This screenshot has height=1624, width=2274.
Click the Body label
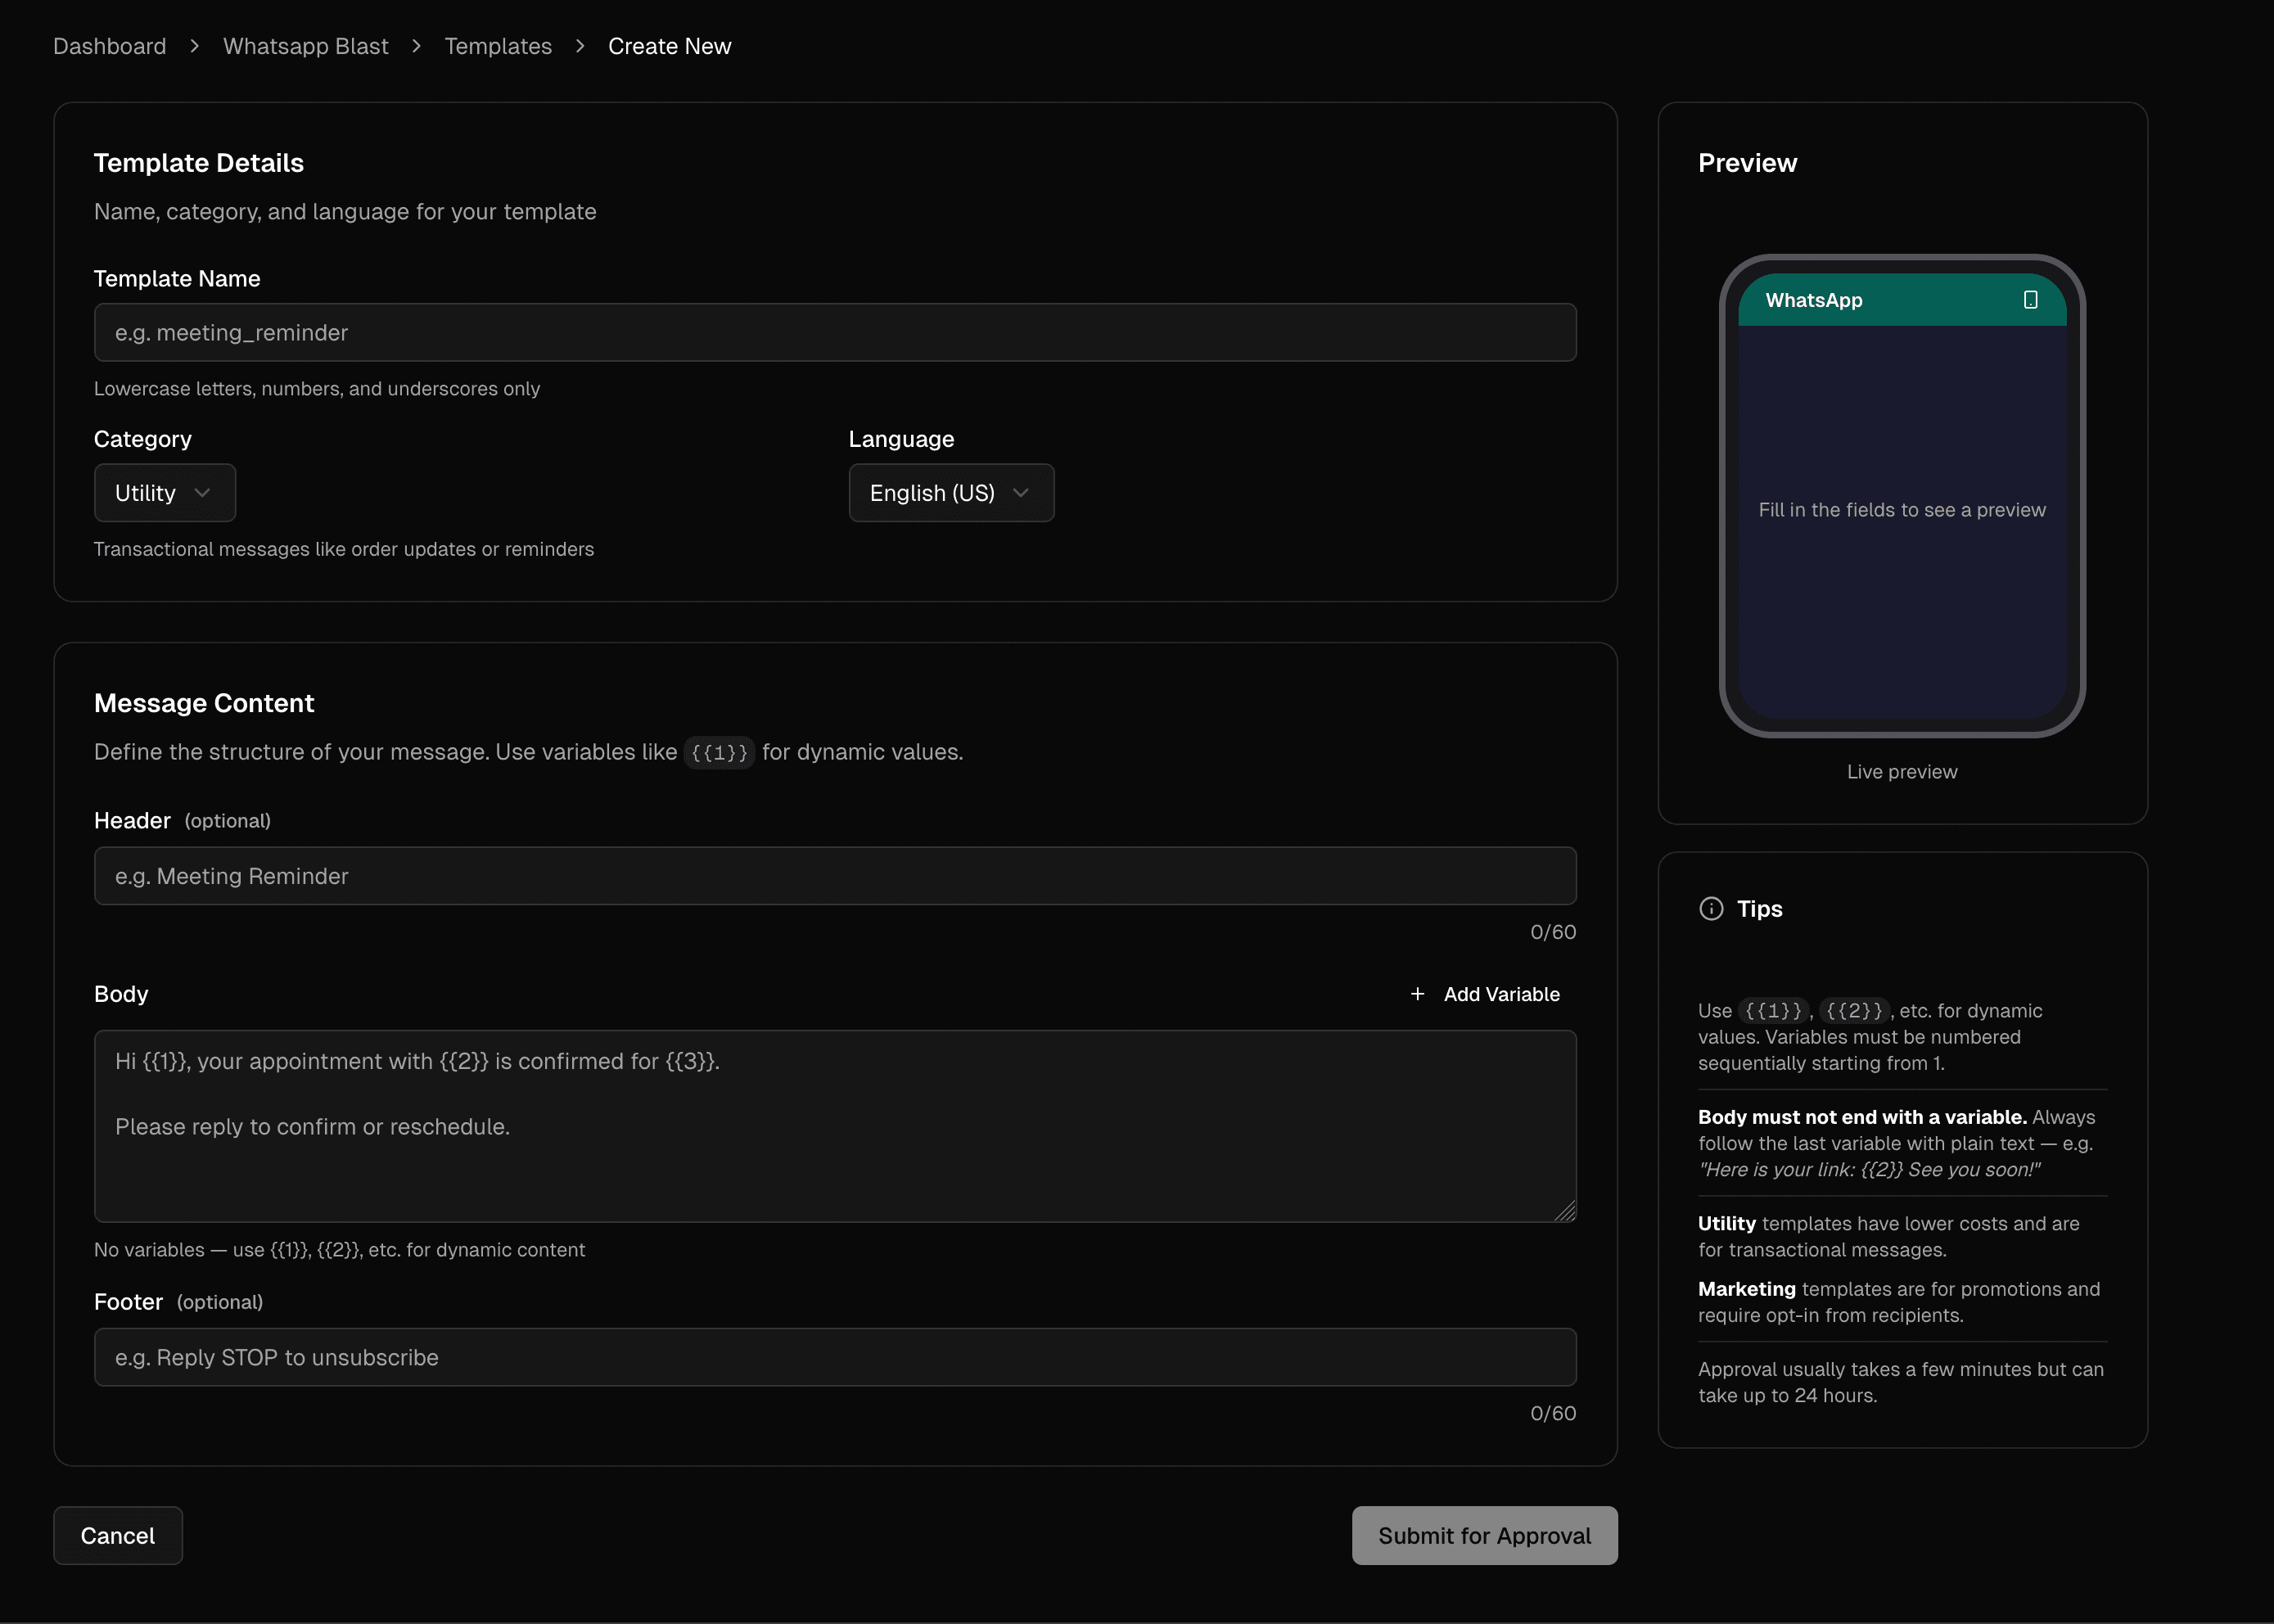click(121, 994)
